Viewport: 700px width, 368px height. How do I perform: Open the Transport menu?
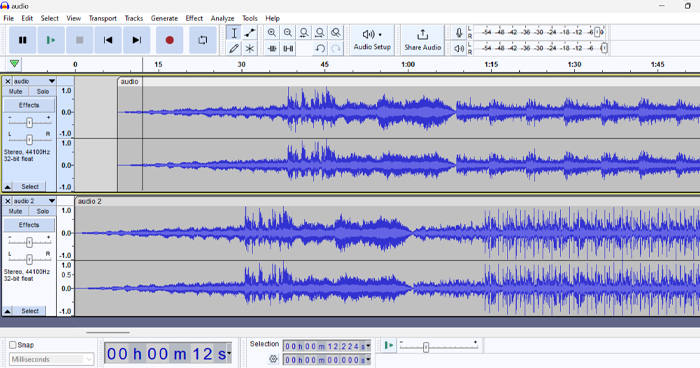pos(103,18)
